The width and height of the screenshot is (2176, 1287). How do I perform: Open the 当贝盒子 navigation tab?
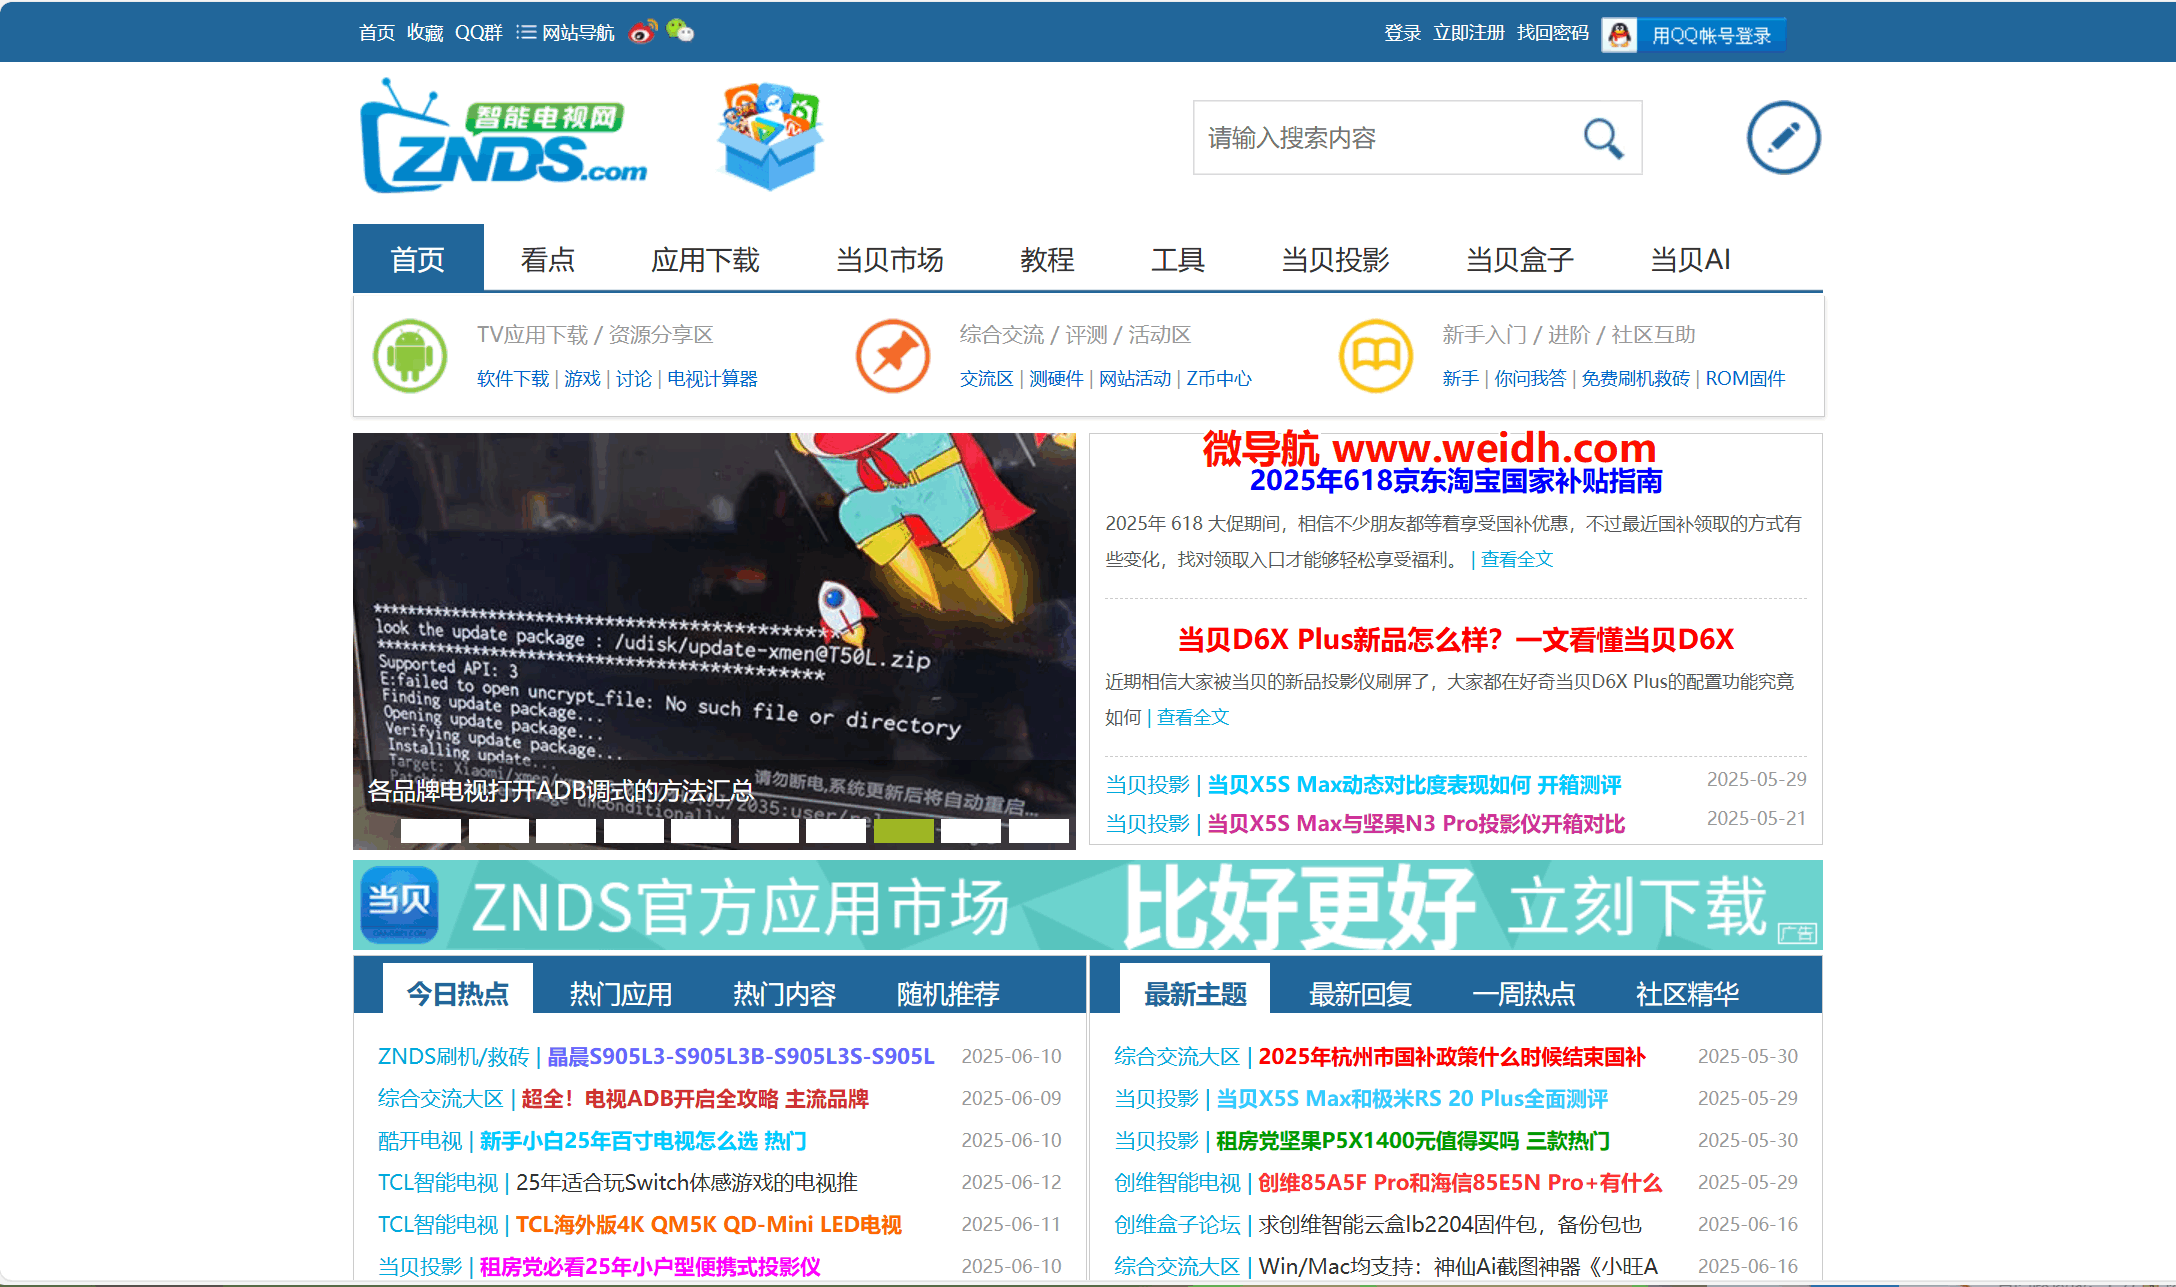click(1520, 260)
